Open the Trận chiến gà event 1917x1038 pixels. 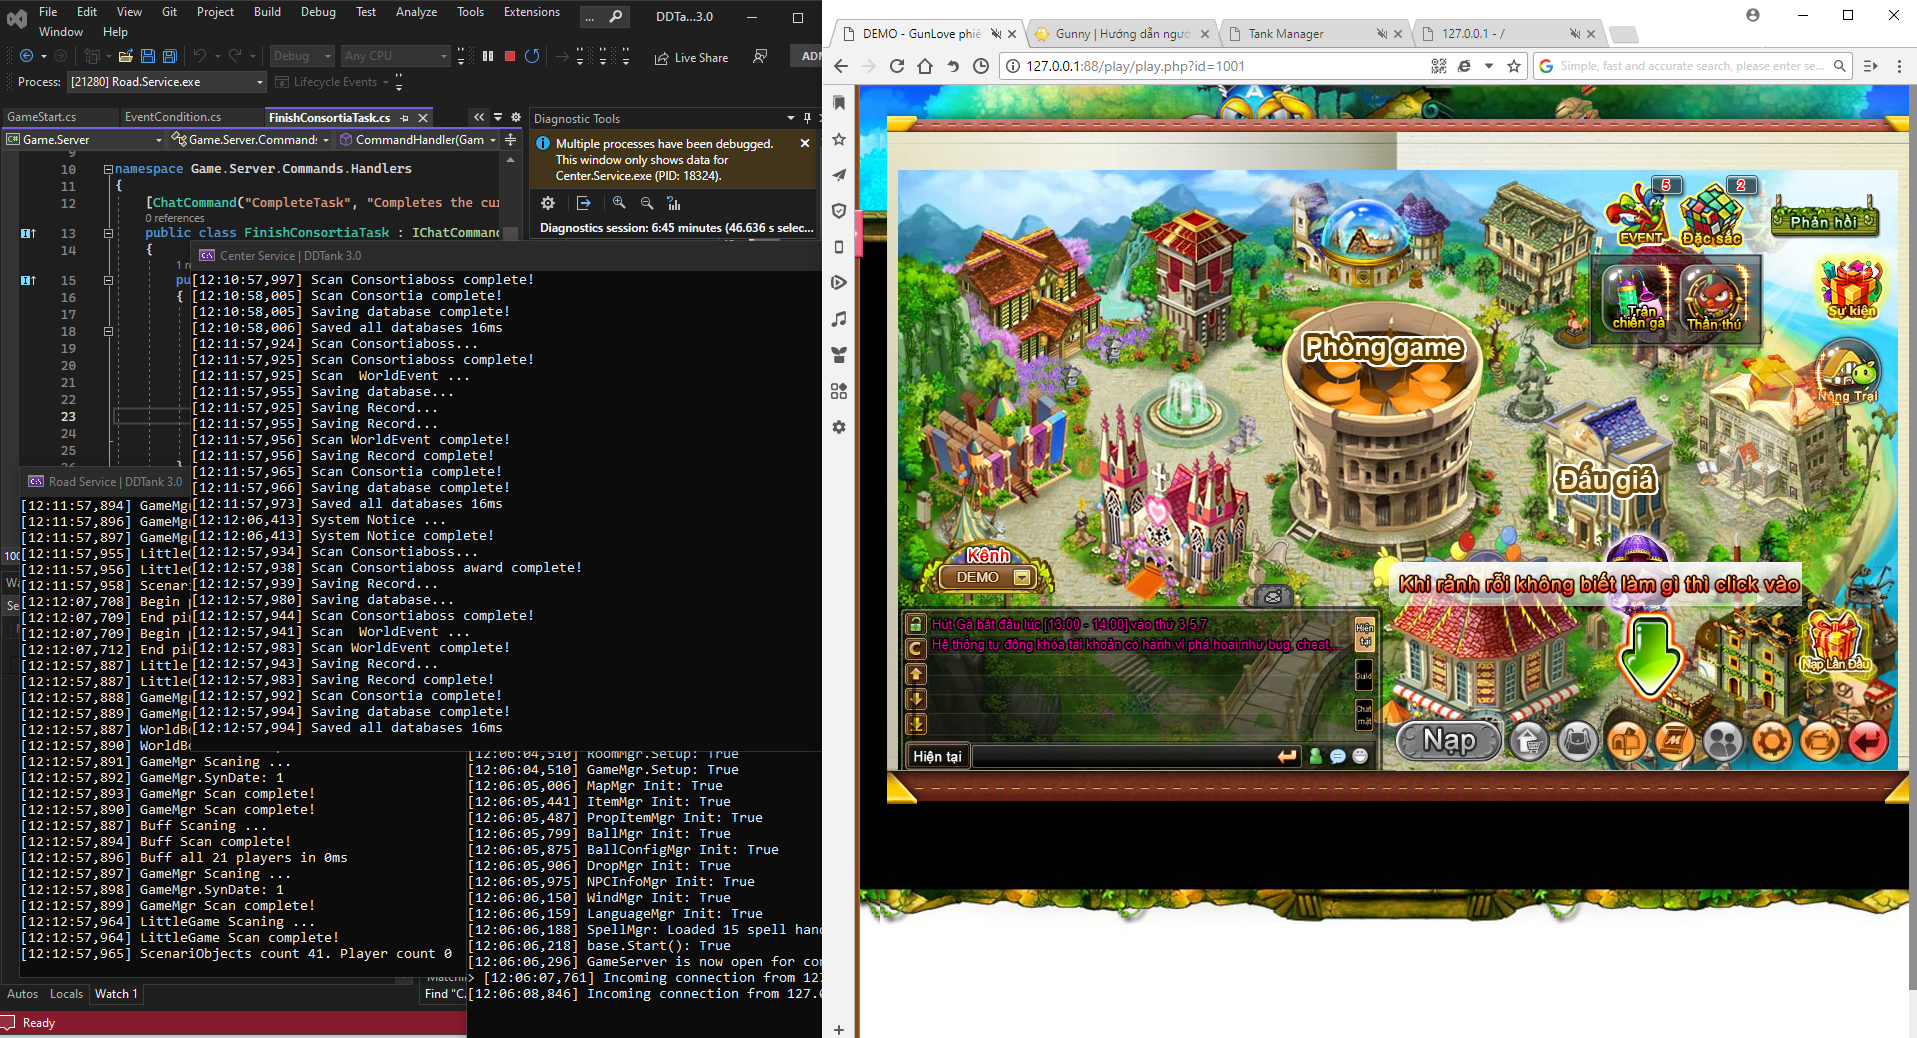[1638, 298]
